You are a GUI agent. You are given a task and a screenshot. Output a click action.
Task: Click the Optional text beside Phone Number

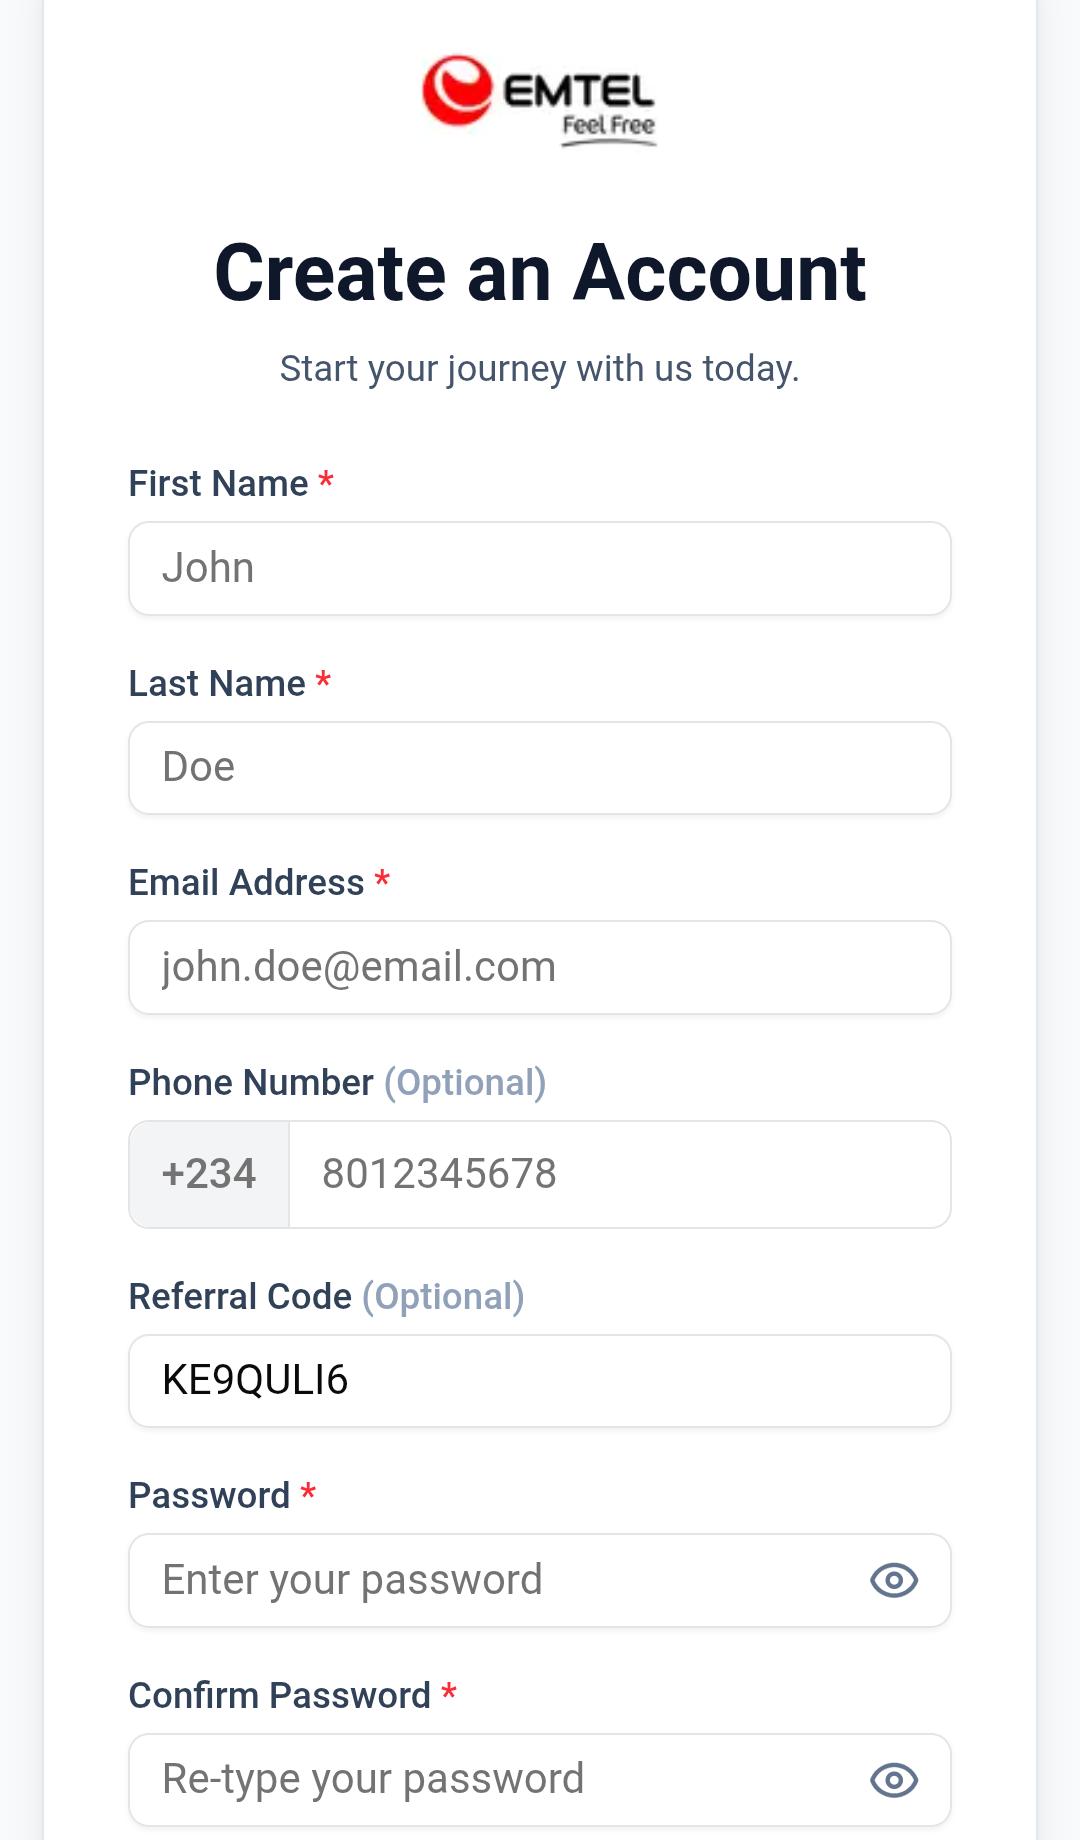pyautogui.click(x=466, y=1082)
